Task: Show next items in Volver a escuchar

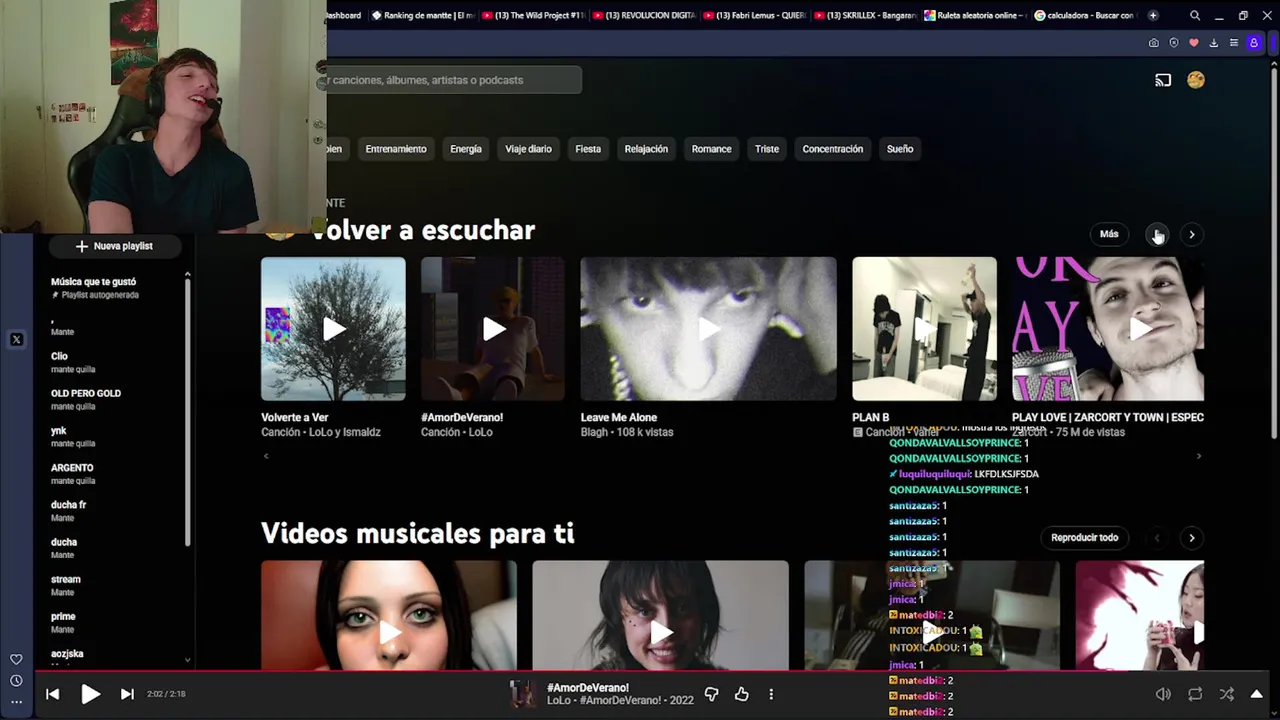Action: coord(1191,234)
